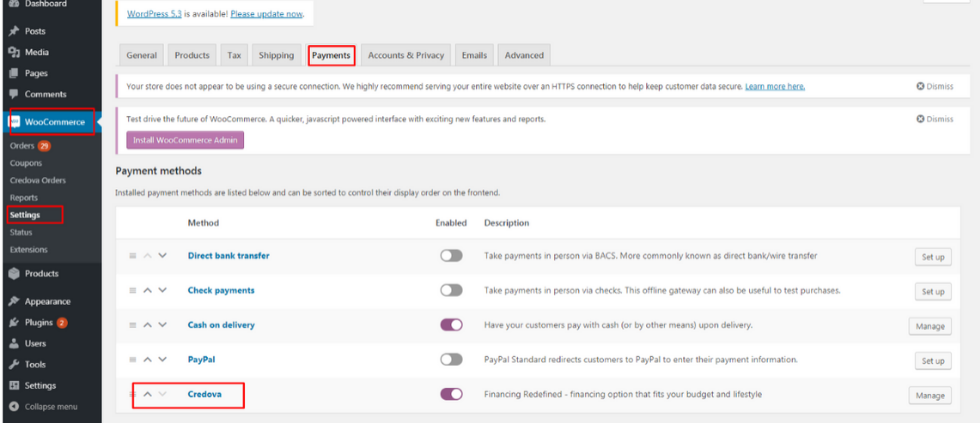Click Please update now link
Image resolution: width=980 pixels, height=423 pixels.
tap(266, 14)
